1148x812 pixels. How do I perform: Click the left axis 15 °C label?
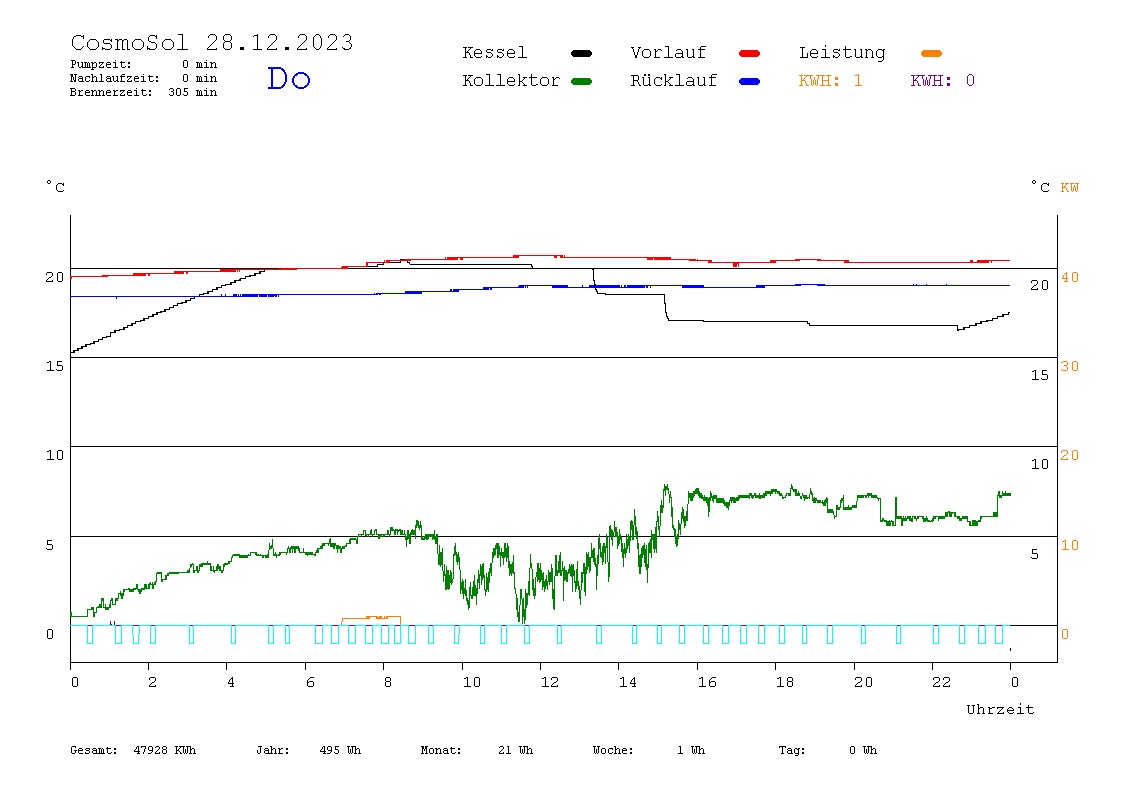pos(55,366)
